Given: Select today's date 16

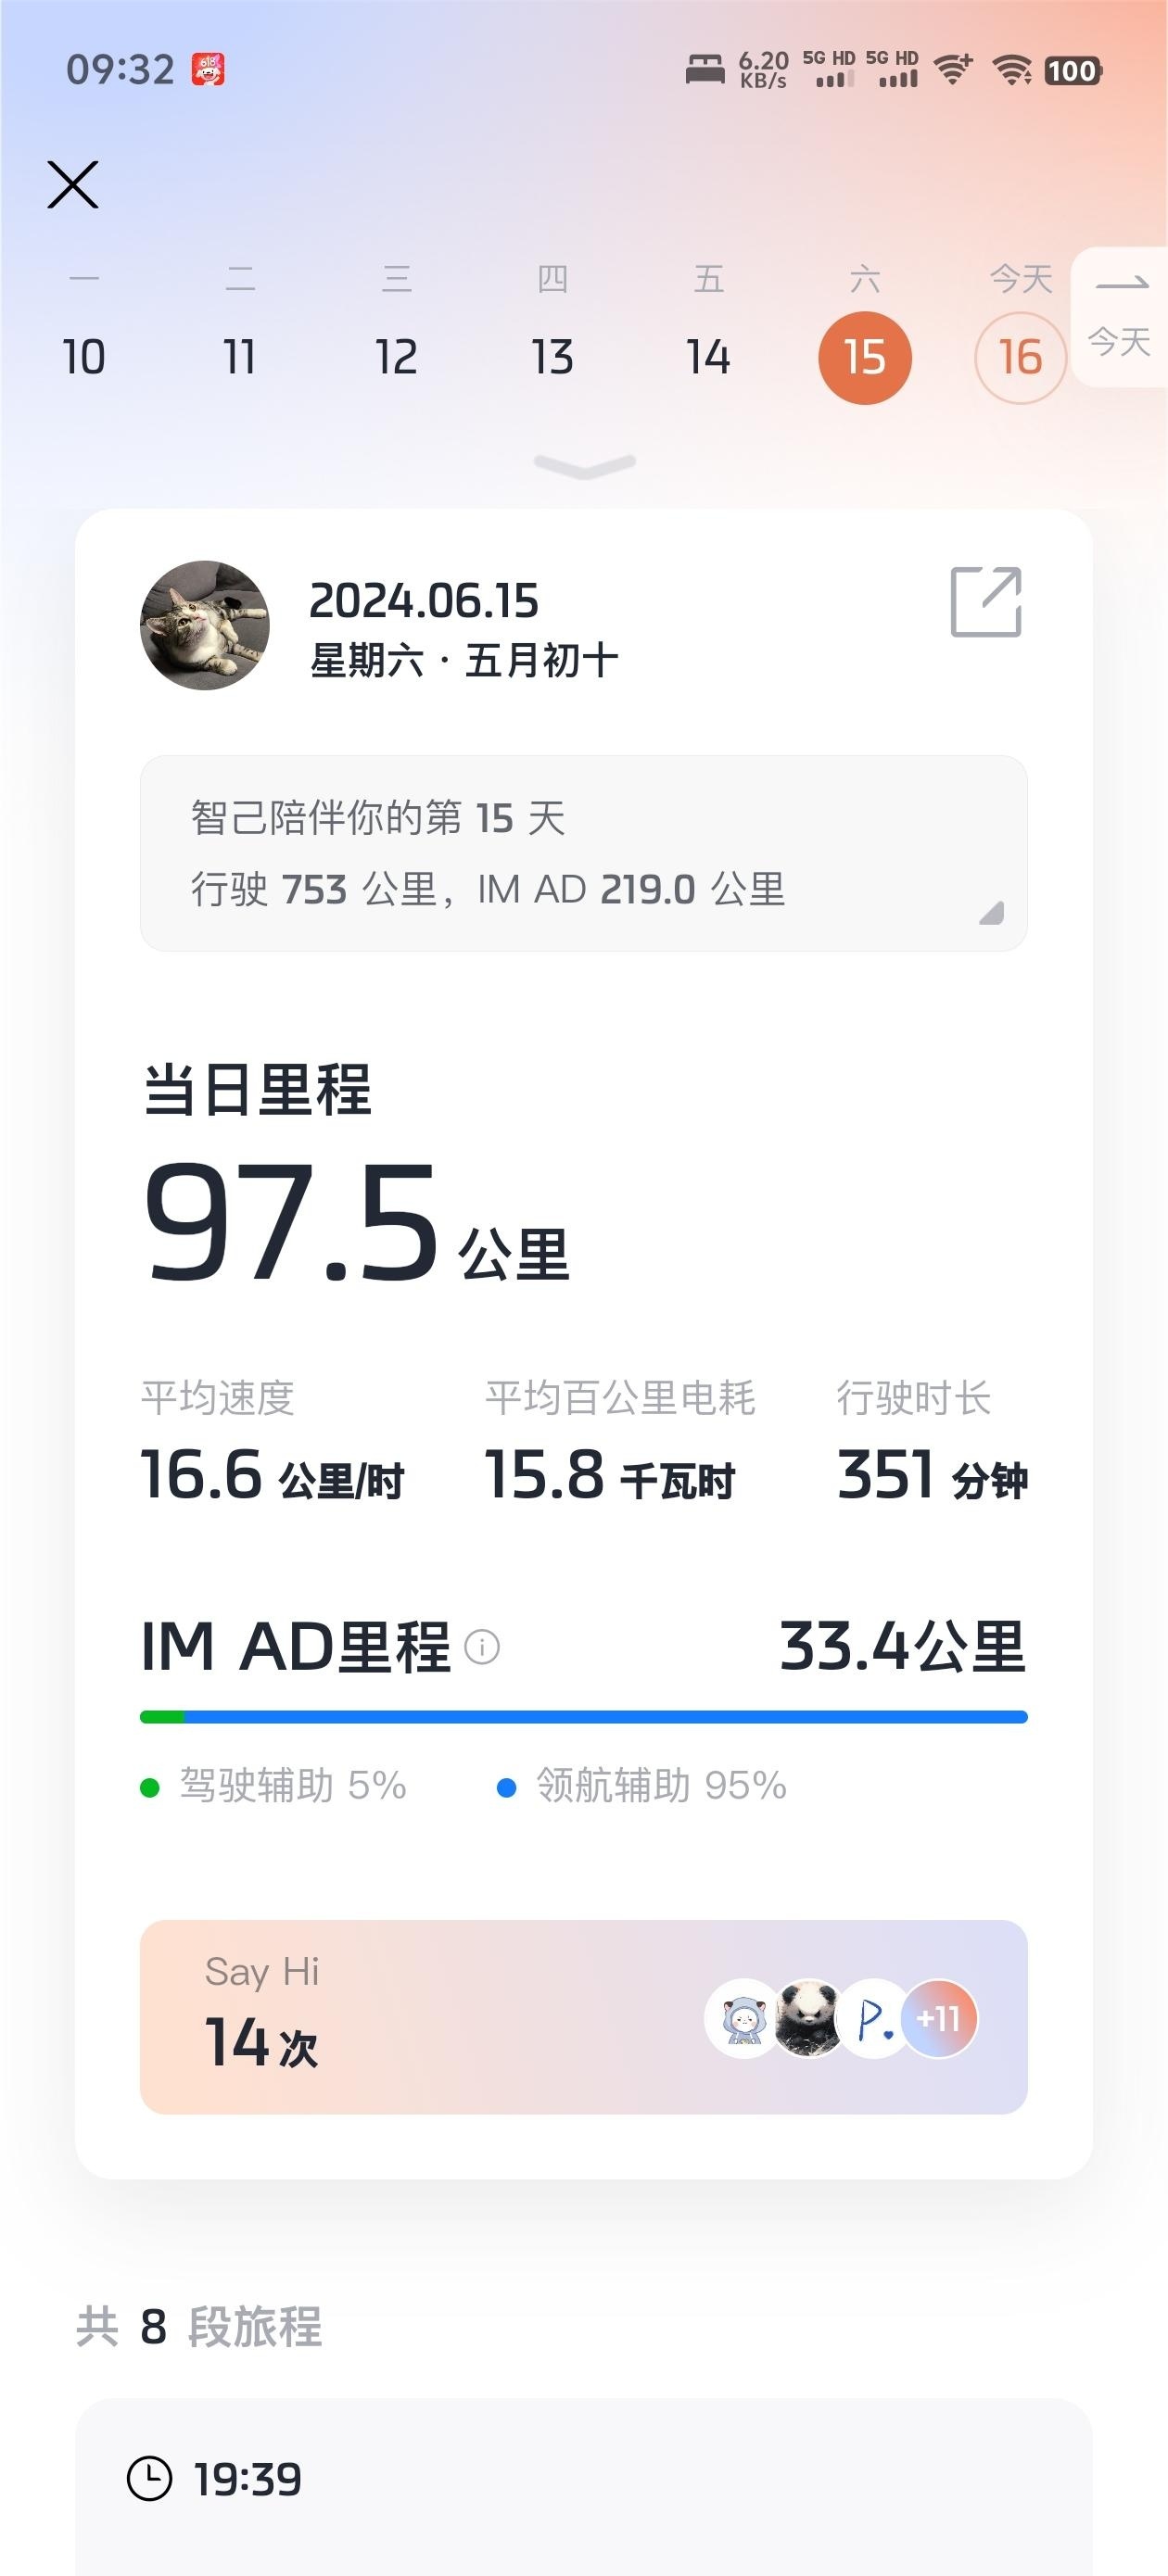Looking at the screenshot, I should (x=1020, y=358).
